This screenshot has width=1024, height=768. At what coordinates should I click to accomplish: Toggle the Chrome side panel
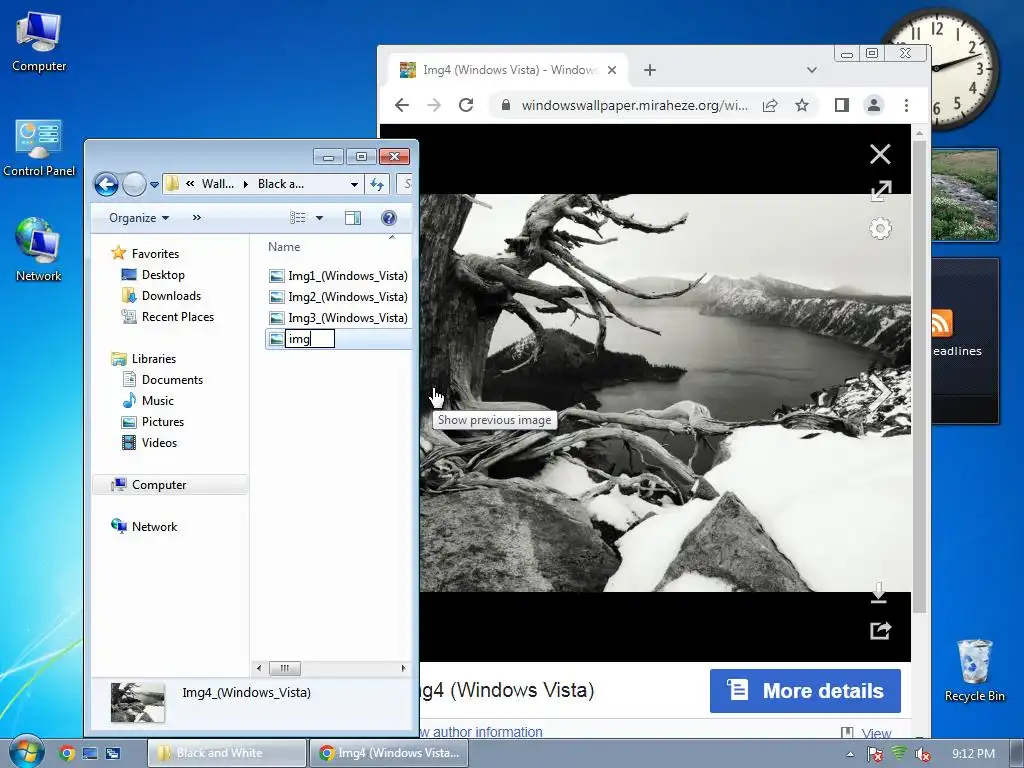(842, 105)
